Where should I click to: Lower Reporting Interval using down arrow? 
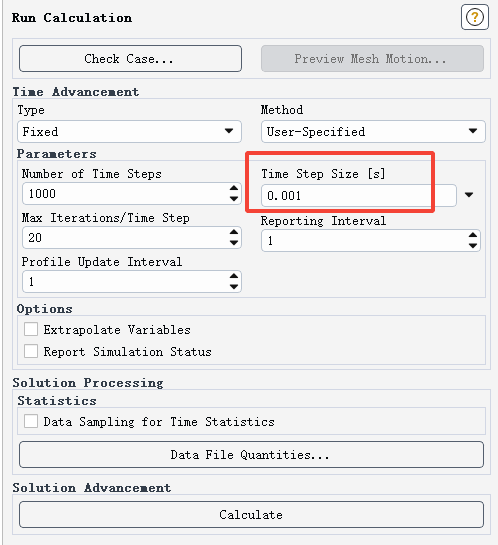pos(473,245)
